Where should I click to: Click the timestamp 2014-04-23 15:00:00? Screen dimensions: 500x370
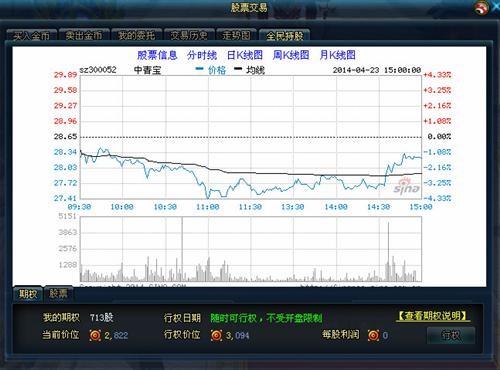pyautogui.click(x=377, y=70)
